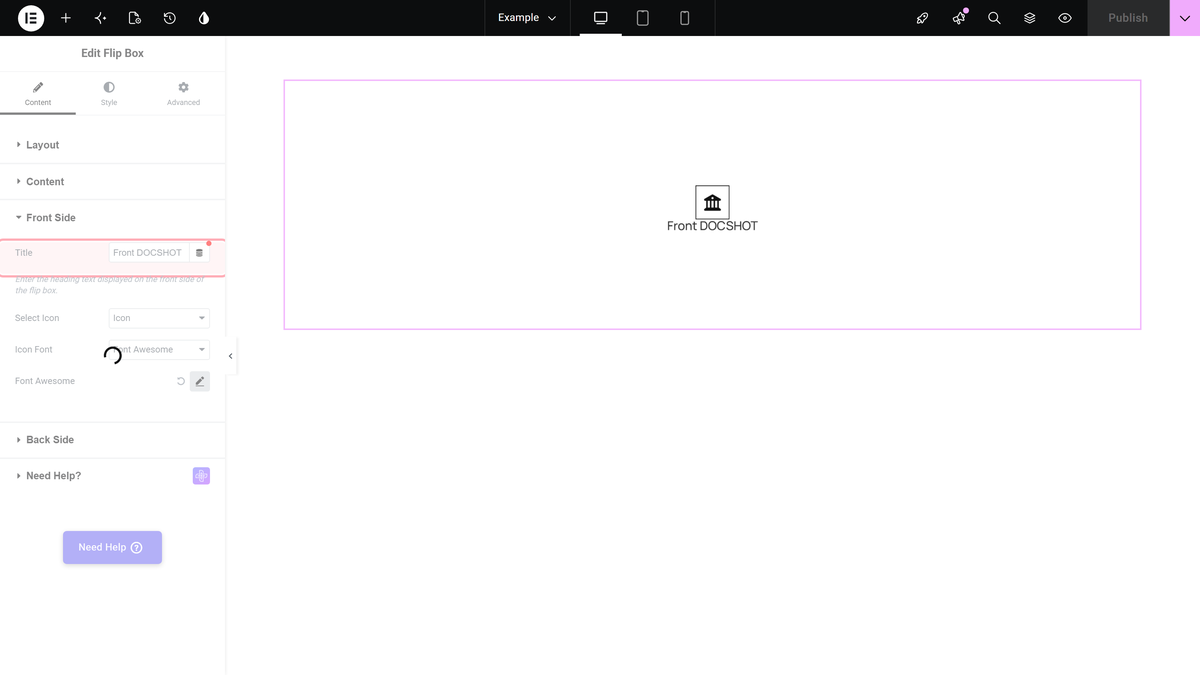Switch to the Advanced tab

click(183, 94)
